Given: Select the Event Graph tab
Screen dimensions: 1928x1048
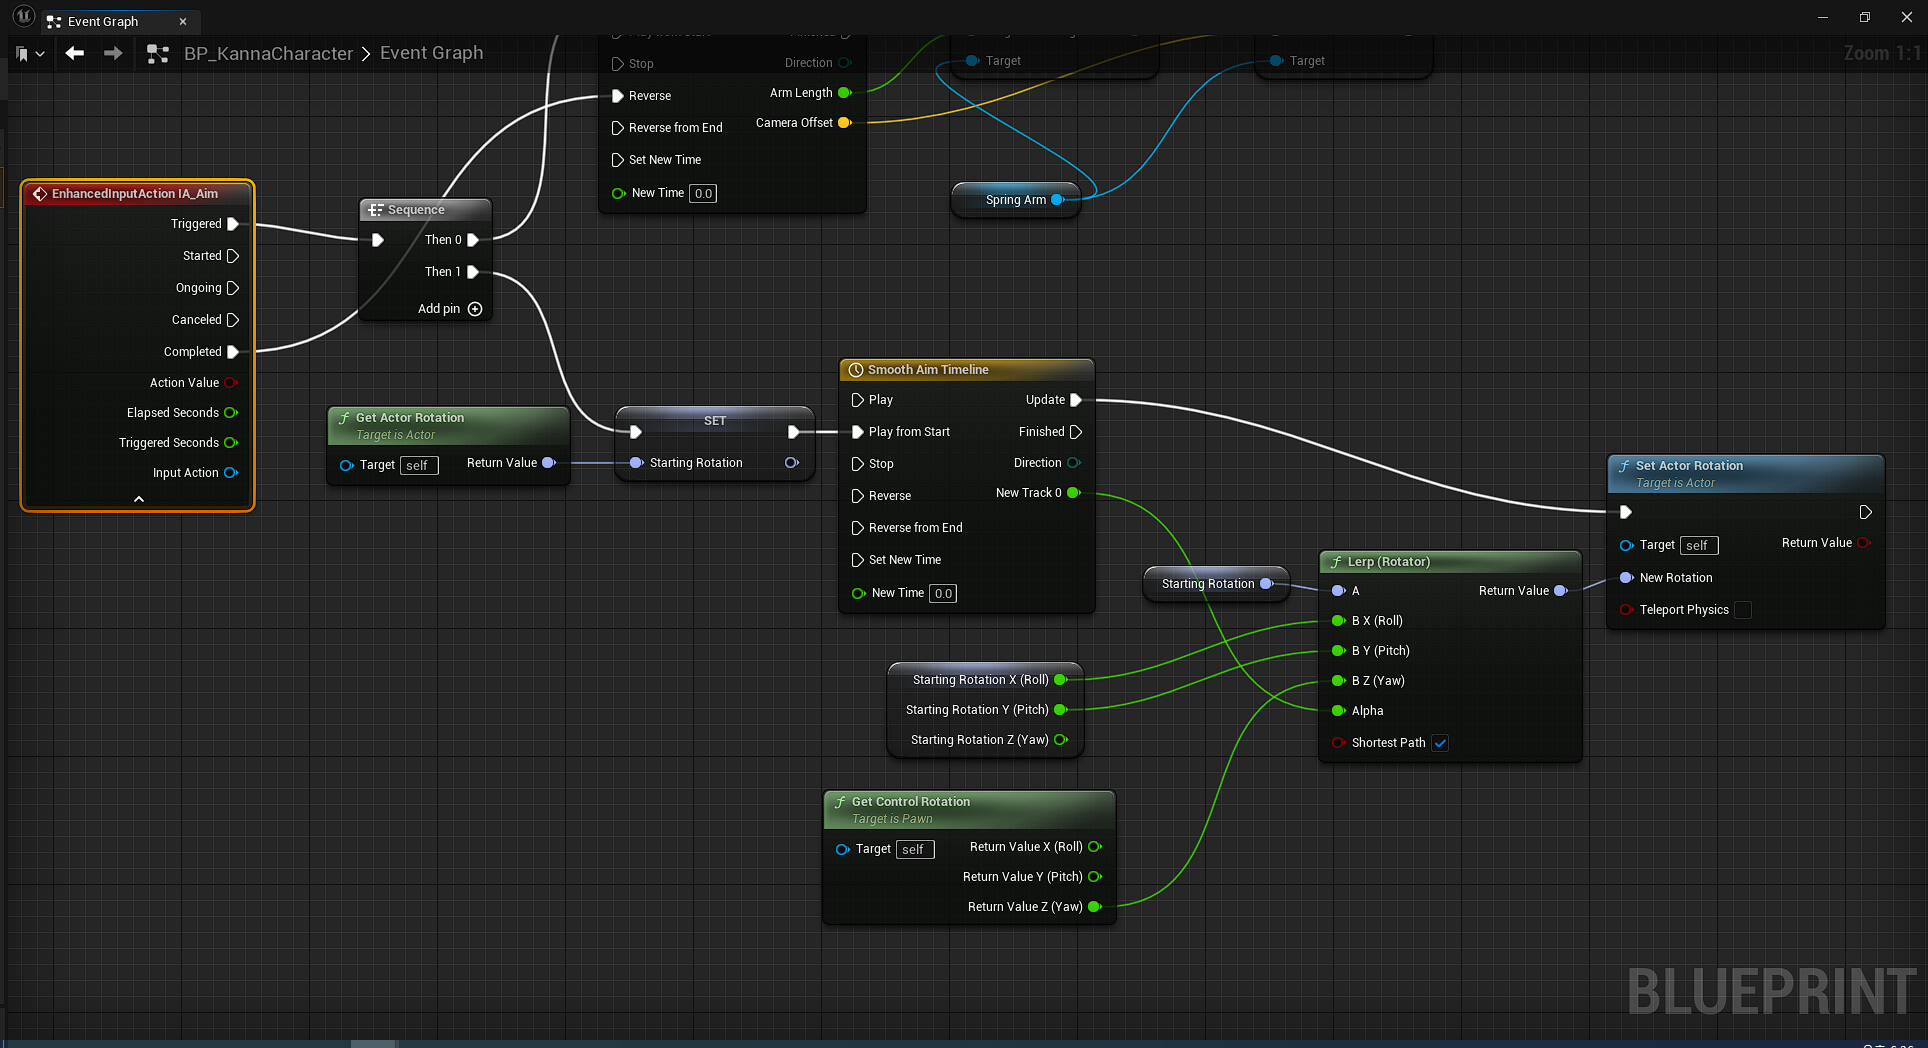Looking at the screenshot, I should (x=103, y=21).
